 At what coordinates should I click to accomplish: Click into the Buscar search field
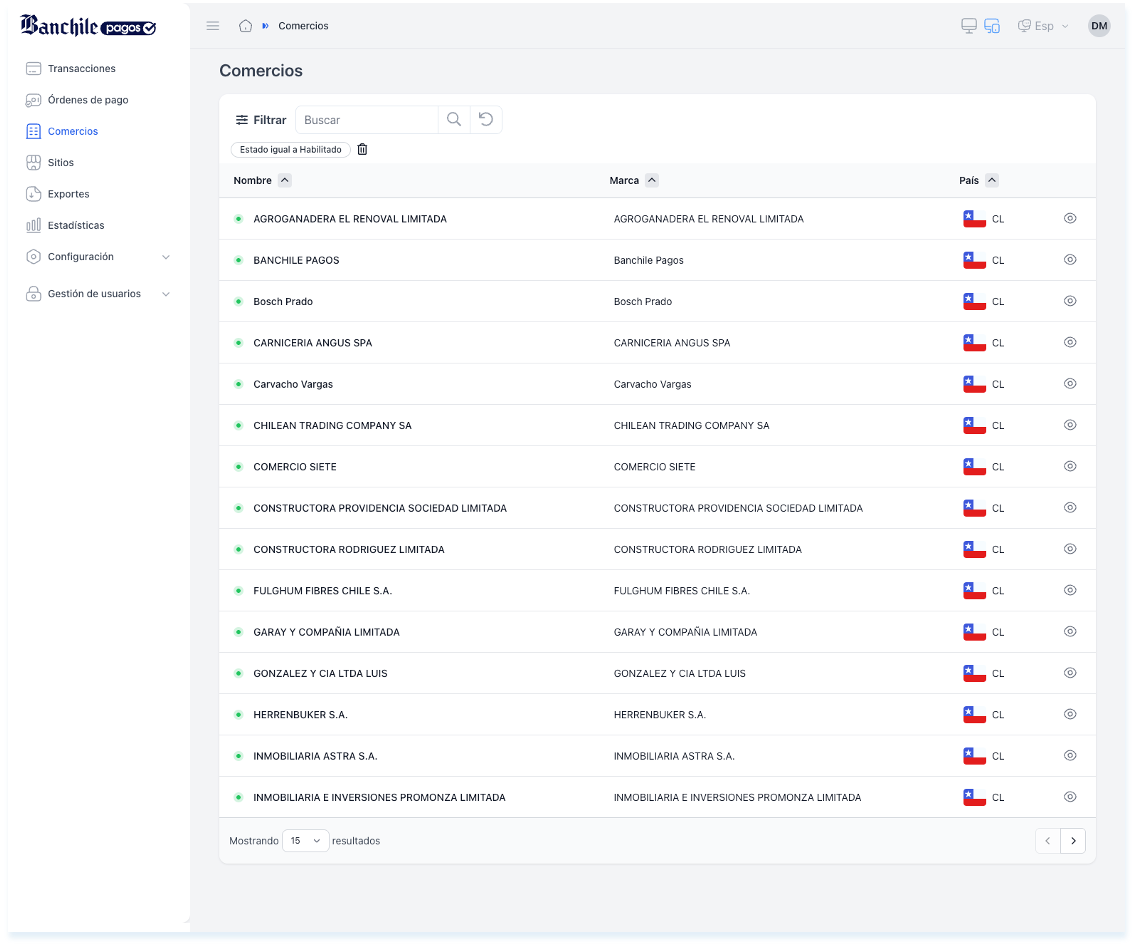point(367,120)
